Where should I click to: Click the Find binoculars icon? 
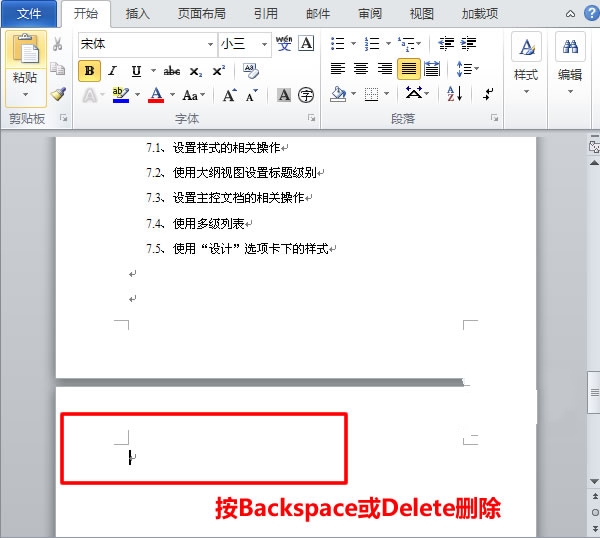[x=570, y=47]
